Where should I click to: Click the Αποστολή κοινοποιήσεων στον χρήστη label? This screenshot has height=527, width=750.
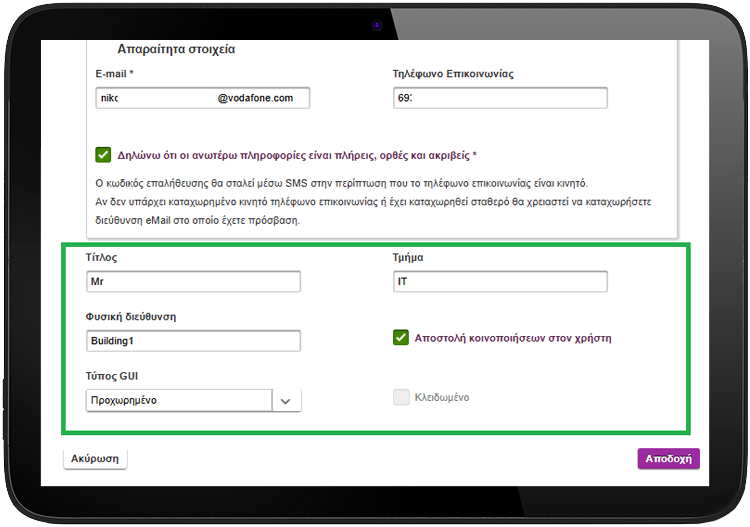[x=513, y=338]
